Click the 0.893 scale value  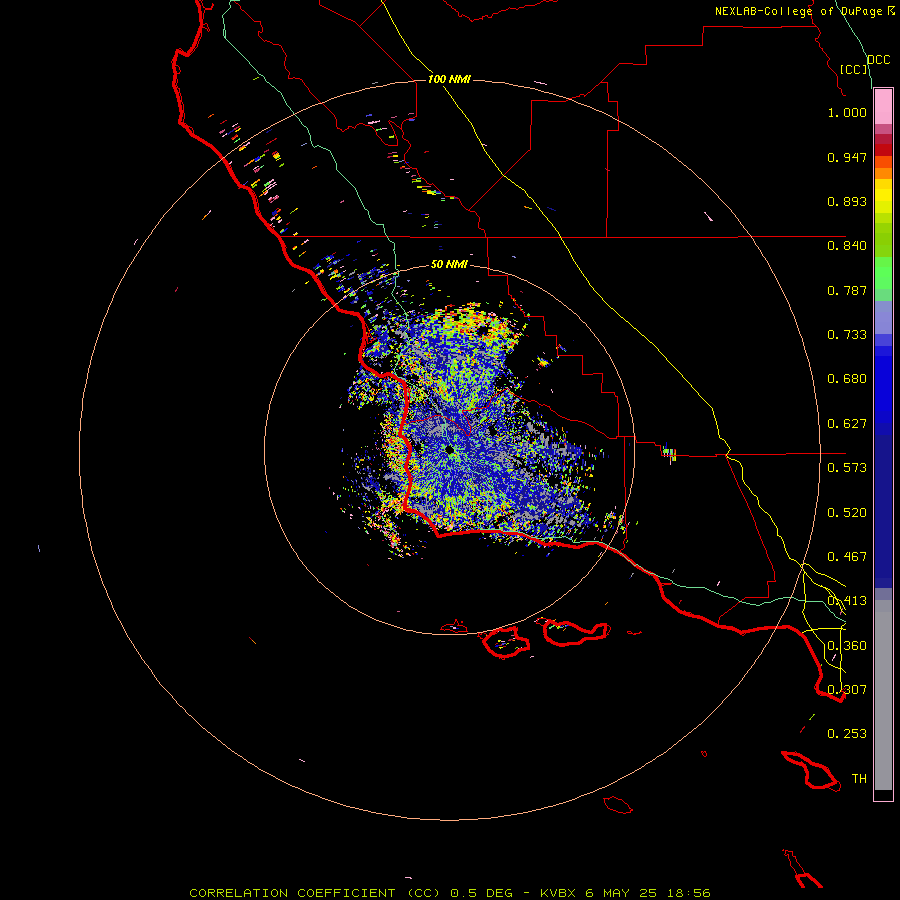847,201
